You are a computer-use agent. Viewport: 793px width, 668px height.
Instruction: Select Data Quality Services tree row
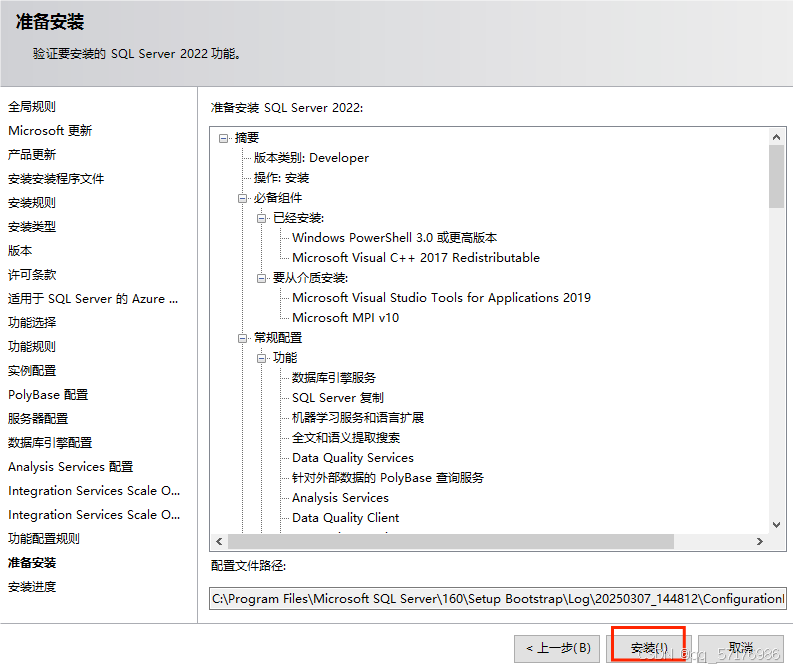pyautogui.click(x=353, y=458)
